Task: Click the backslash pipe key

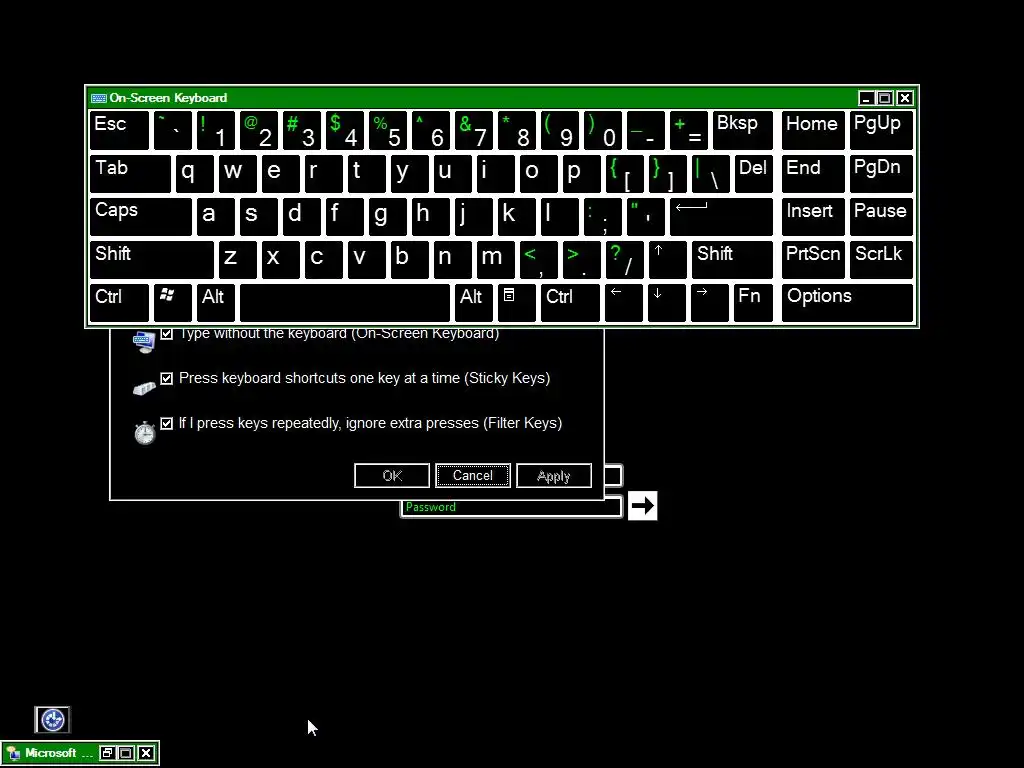Action: click(x=711, y=174)
